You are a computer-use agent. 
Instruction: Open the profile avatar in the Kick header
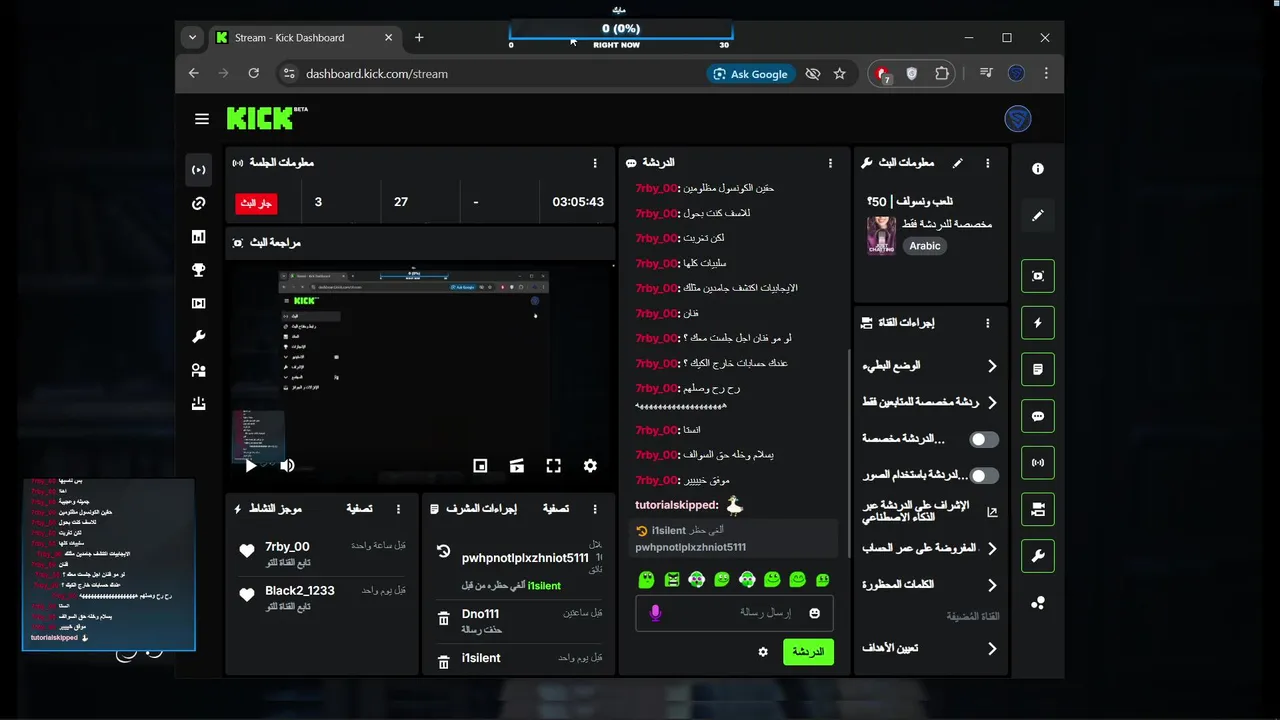pos(1018,119)
